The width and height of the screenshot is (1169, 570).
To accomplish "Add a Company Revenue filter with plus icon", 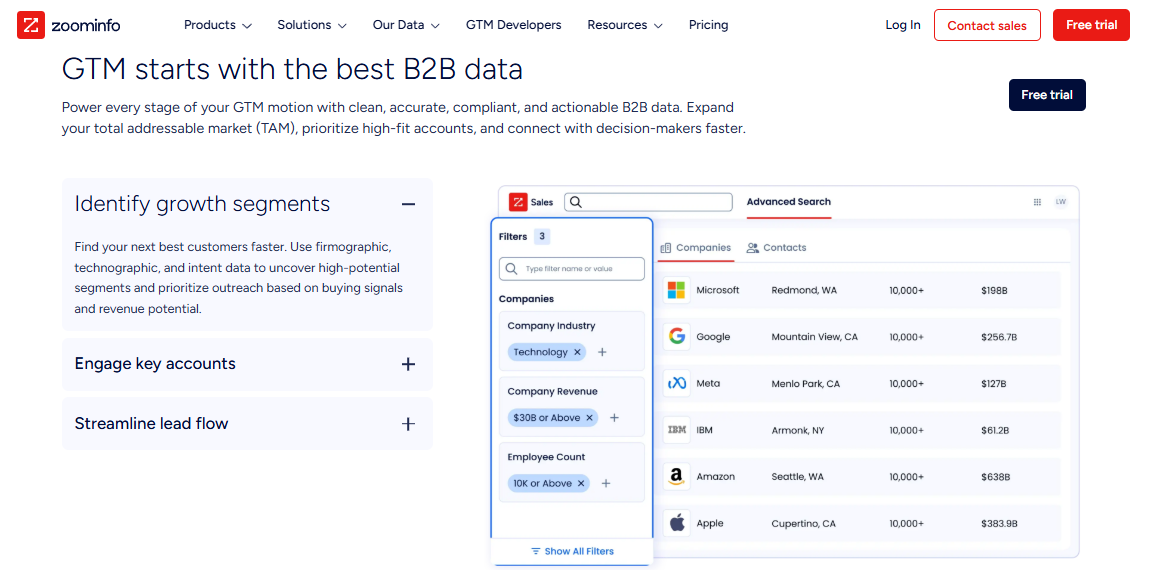I will click(x=614, y=418).
